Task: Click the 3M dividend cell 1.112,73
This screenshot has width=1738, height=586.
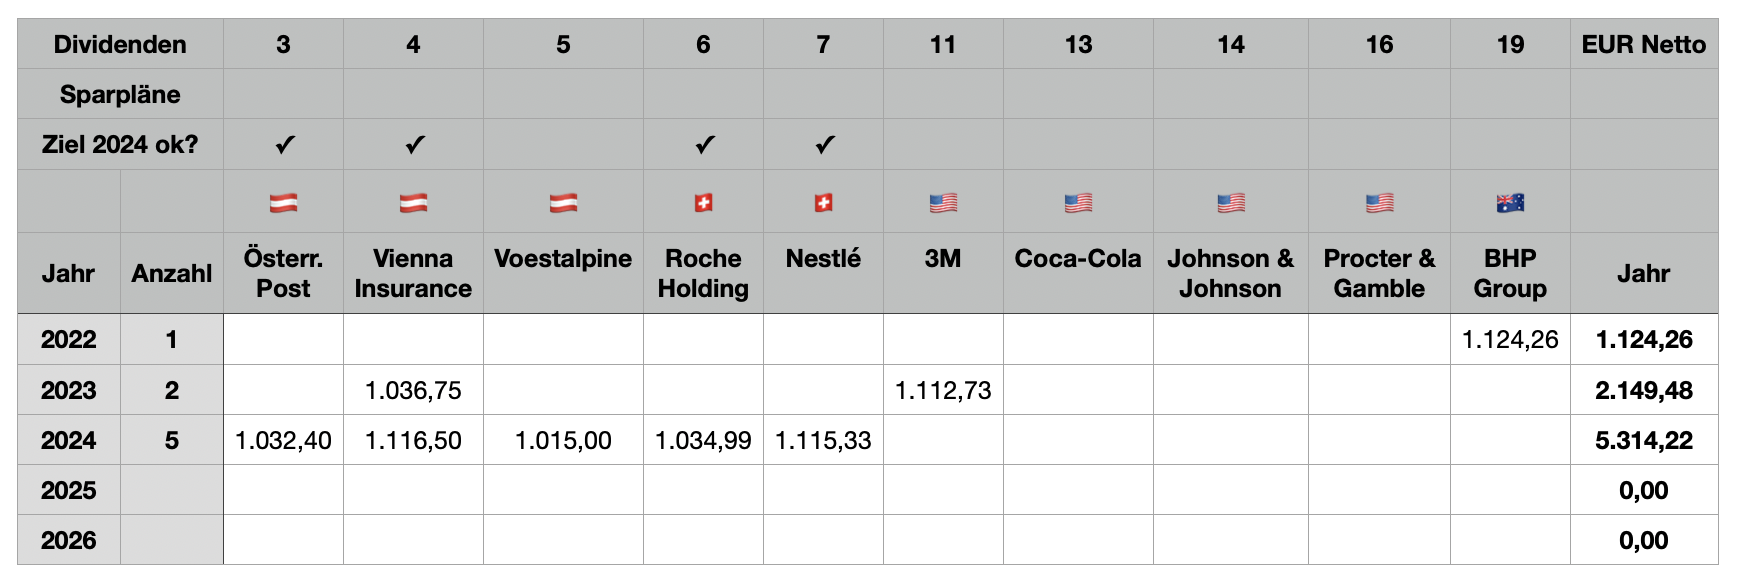Action: (x=943, y=390)
